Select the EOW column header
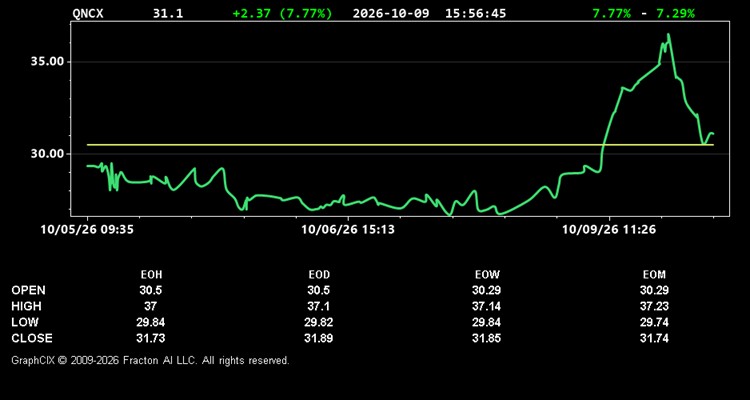This screenshot has height=400, width=750. coord(486,275)
